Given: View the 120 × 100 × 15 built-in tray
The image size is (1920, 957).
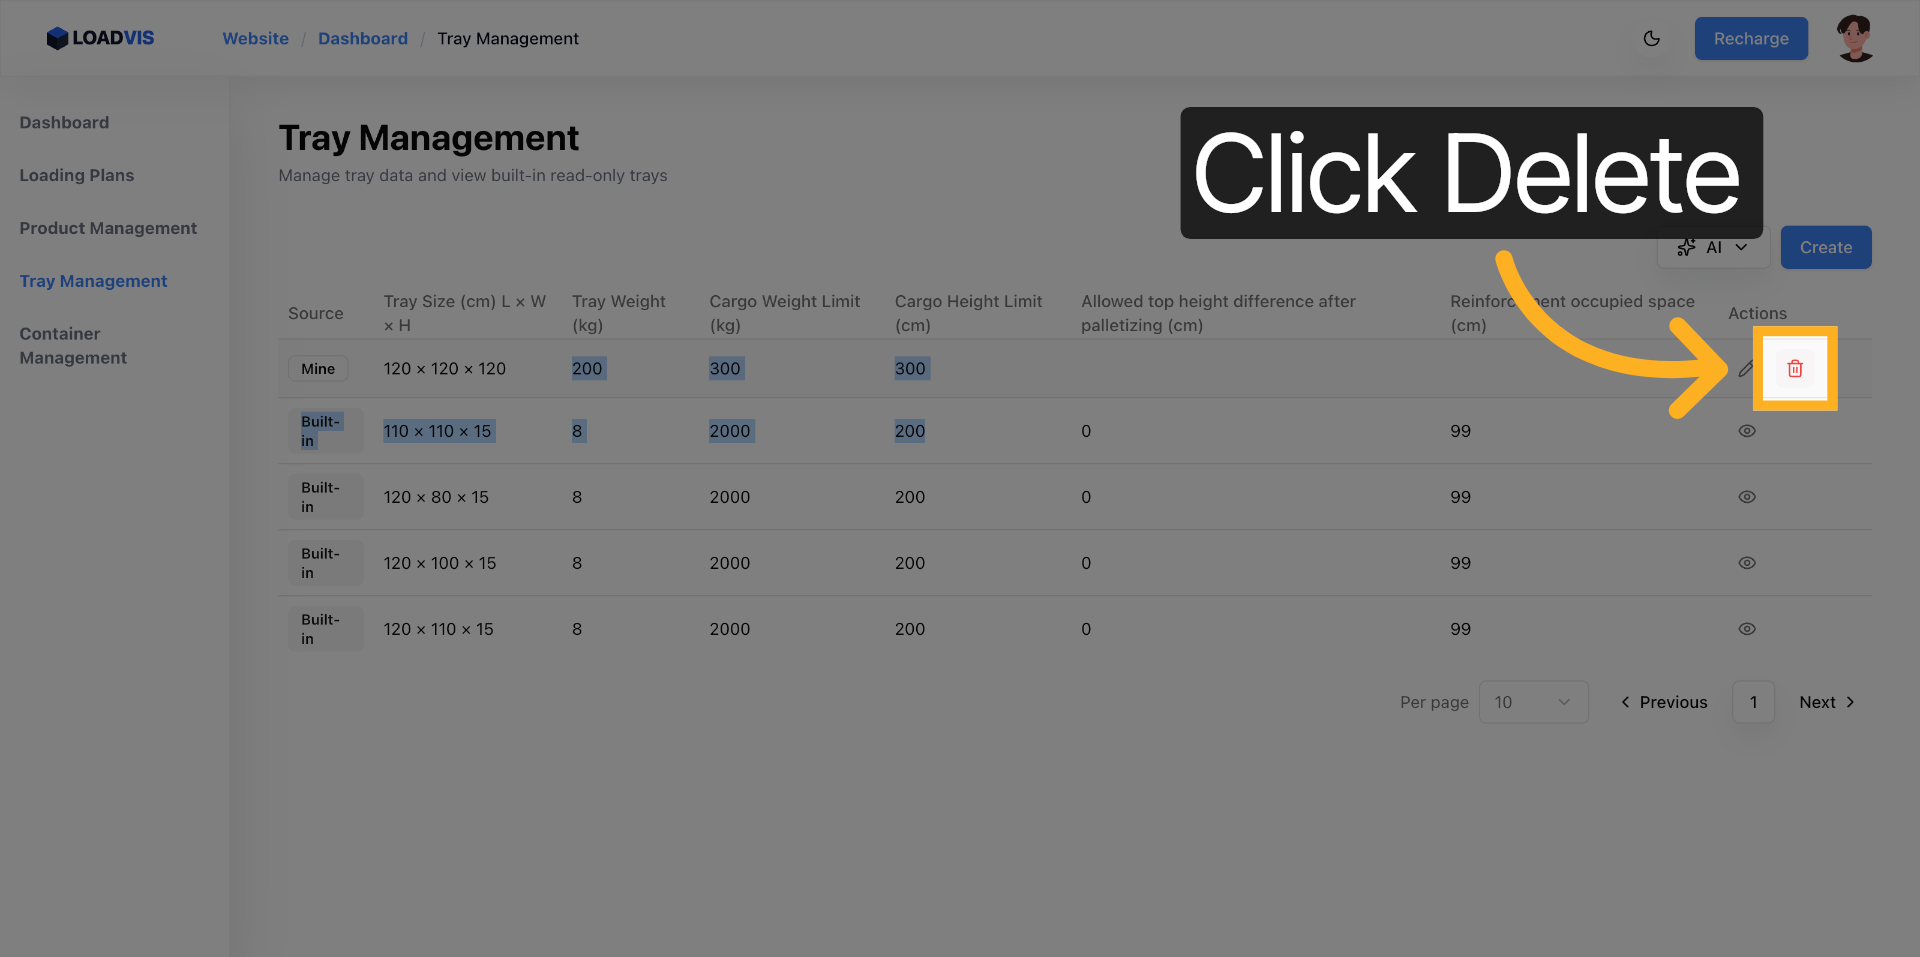Looking at the screenshot, I should (1746, 563).
